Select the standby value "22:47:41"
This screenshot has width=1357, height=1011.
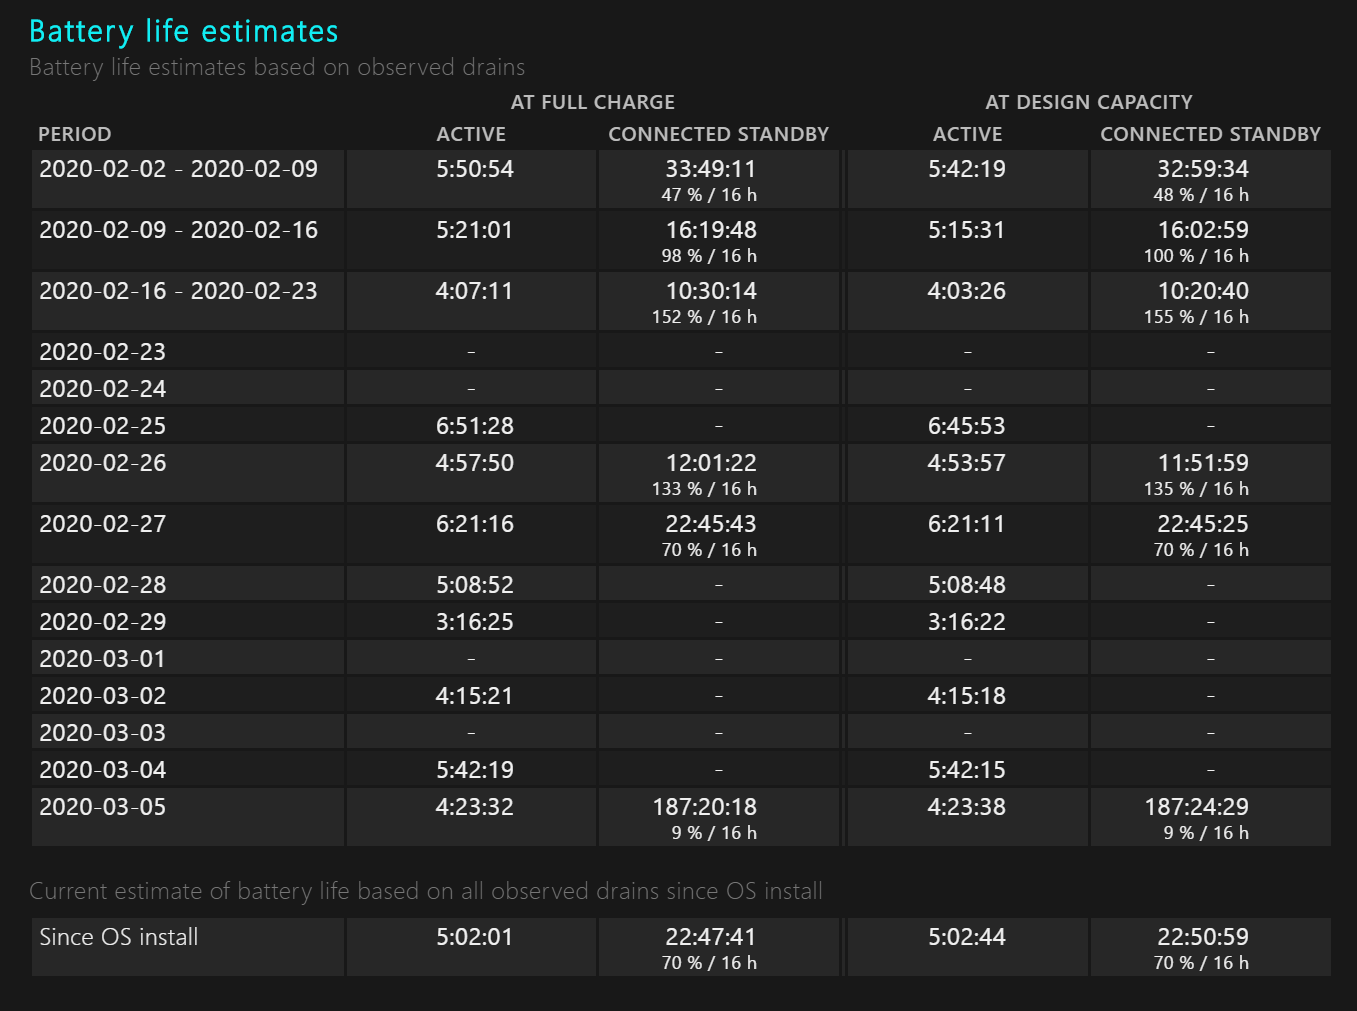[711, 937]
